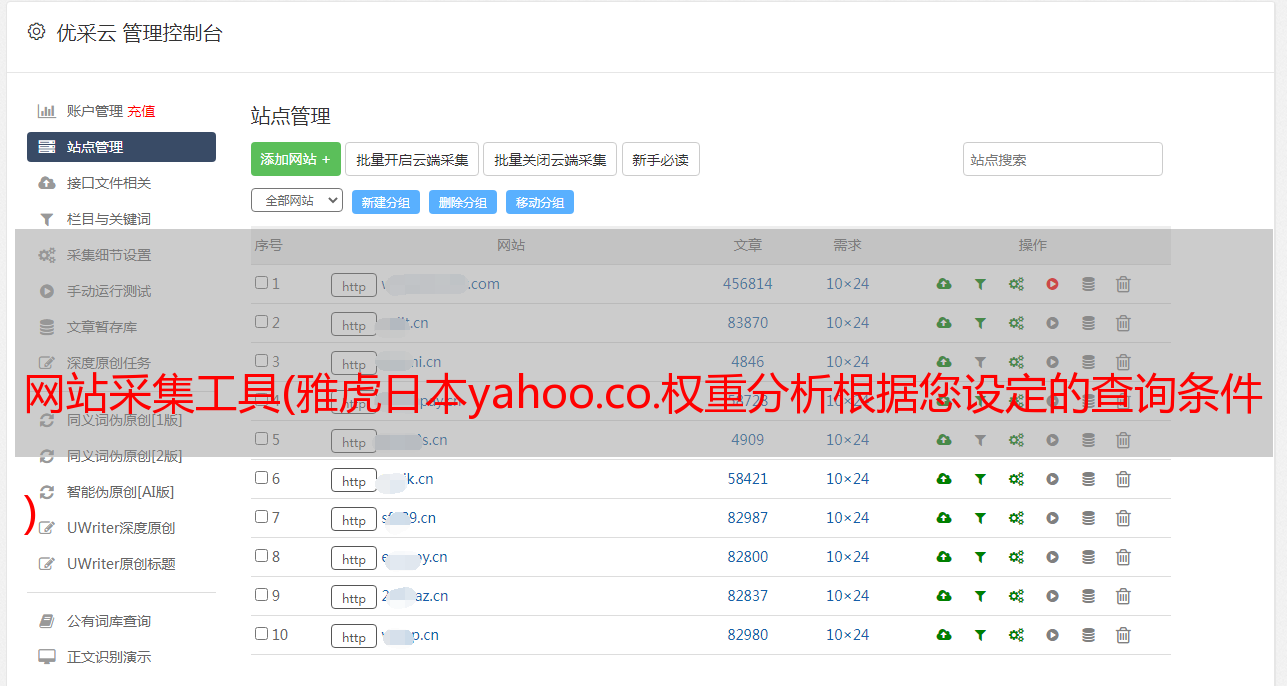Click the cloud upload icon in row 6
The image size is (1287, 686).
point(944,479)
